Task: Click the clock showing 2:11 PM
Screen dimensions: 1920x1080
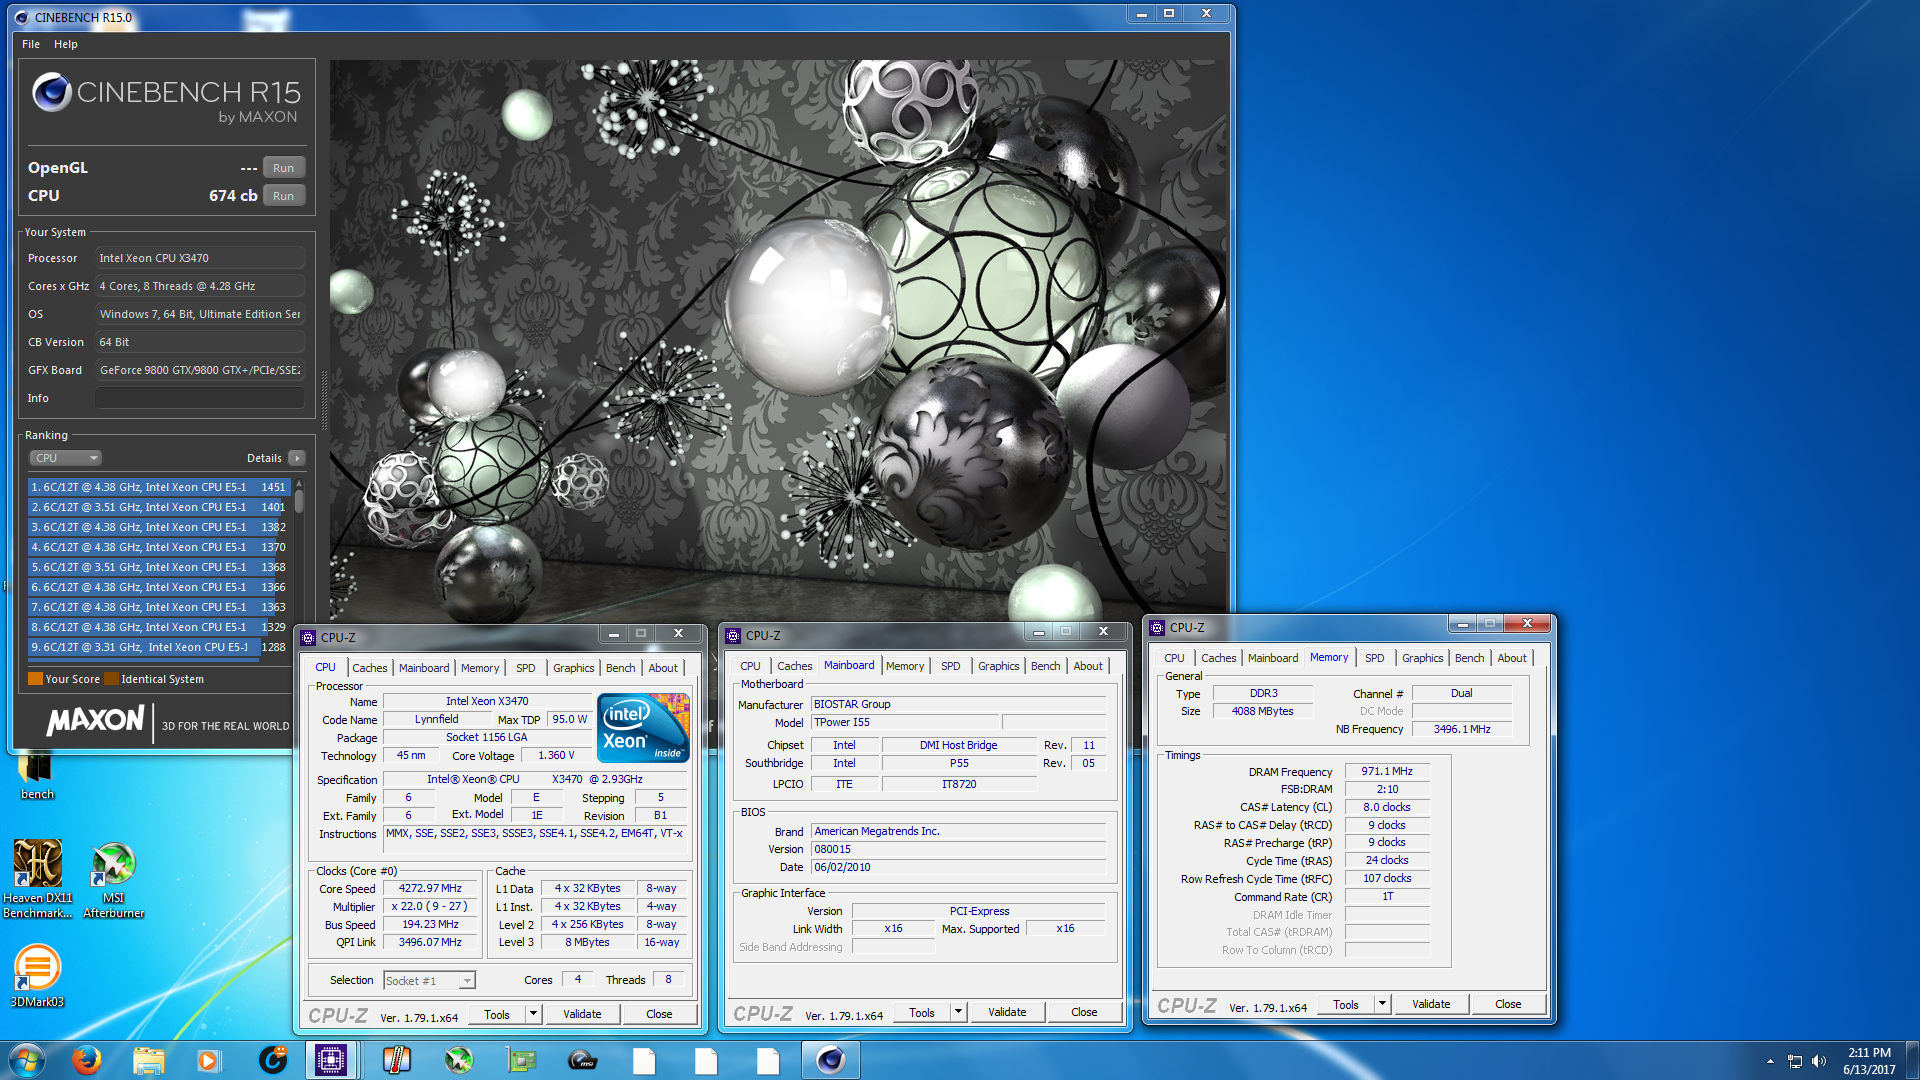Action: pyautogui.click(x=1869, y=1052)
